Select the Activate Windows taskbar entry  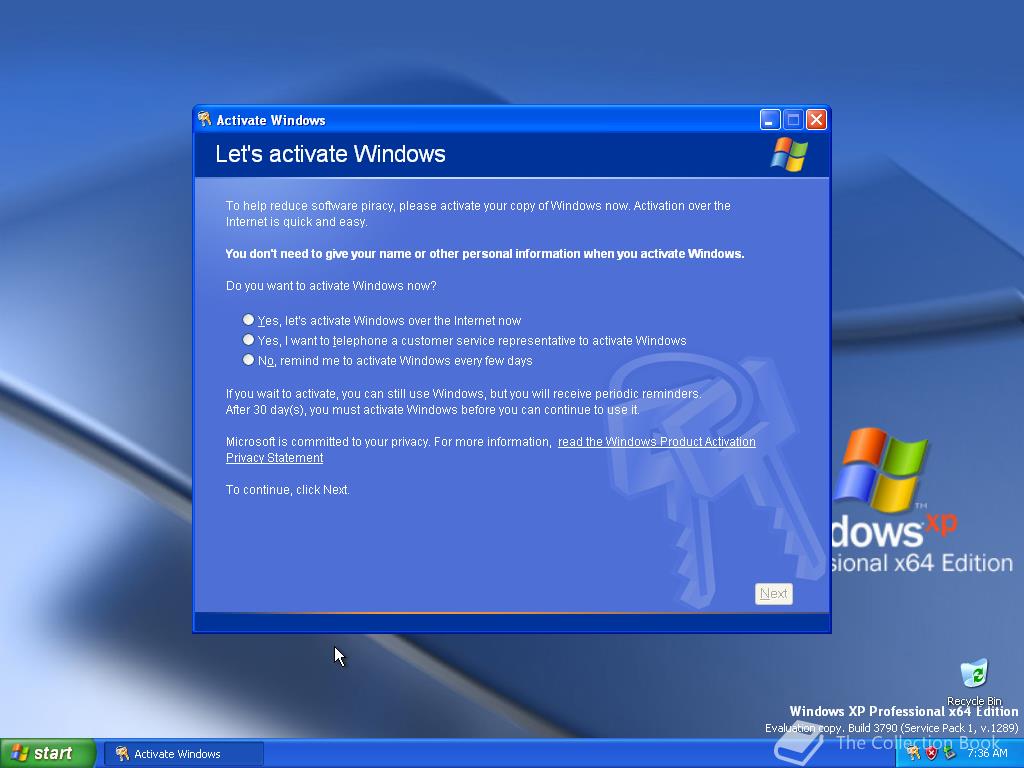pyautogui.click(x=183, y=753)
